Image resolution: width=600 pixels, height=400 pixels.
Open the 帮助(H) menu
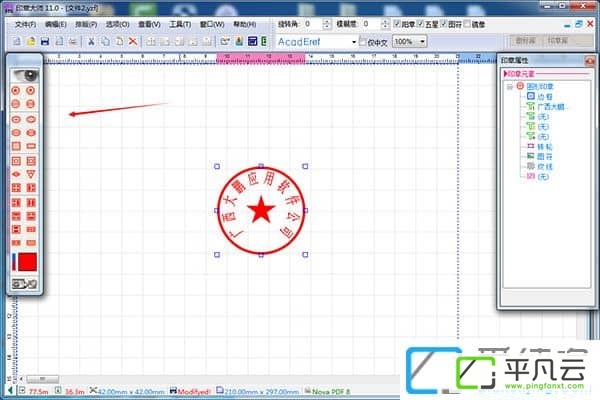coord(245,24)
